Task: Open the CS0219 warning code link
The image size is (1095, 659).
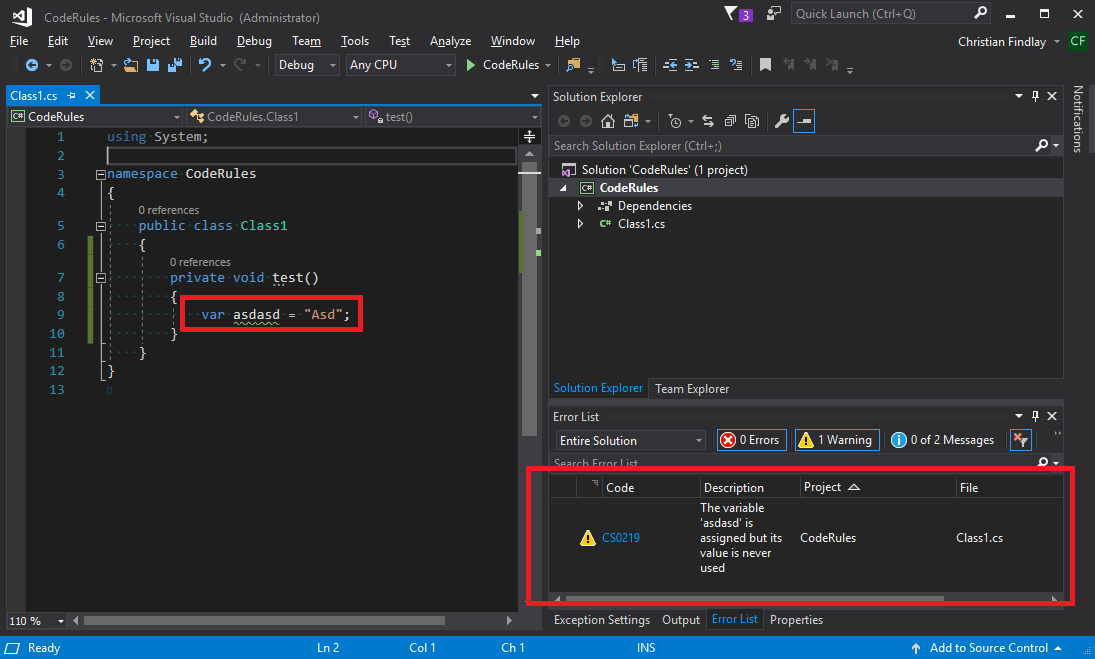Action: pos(621,538)
